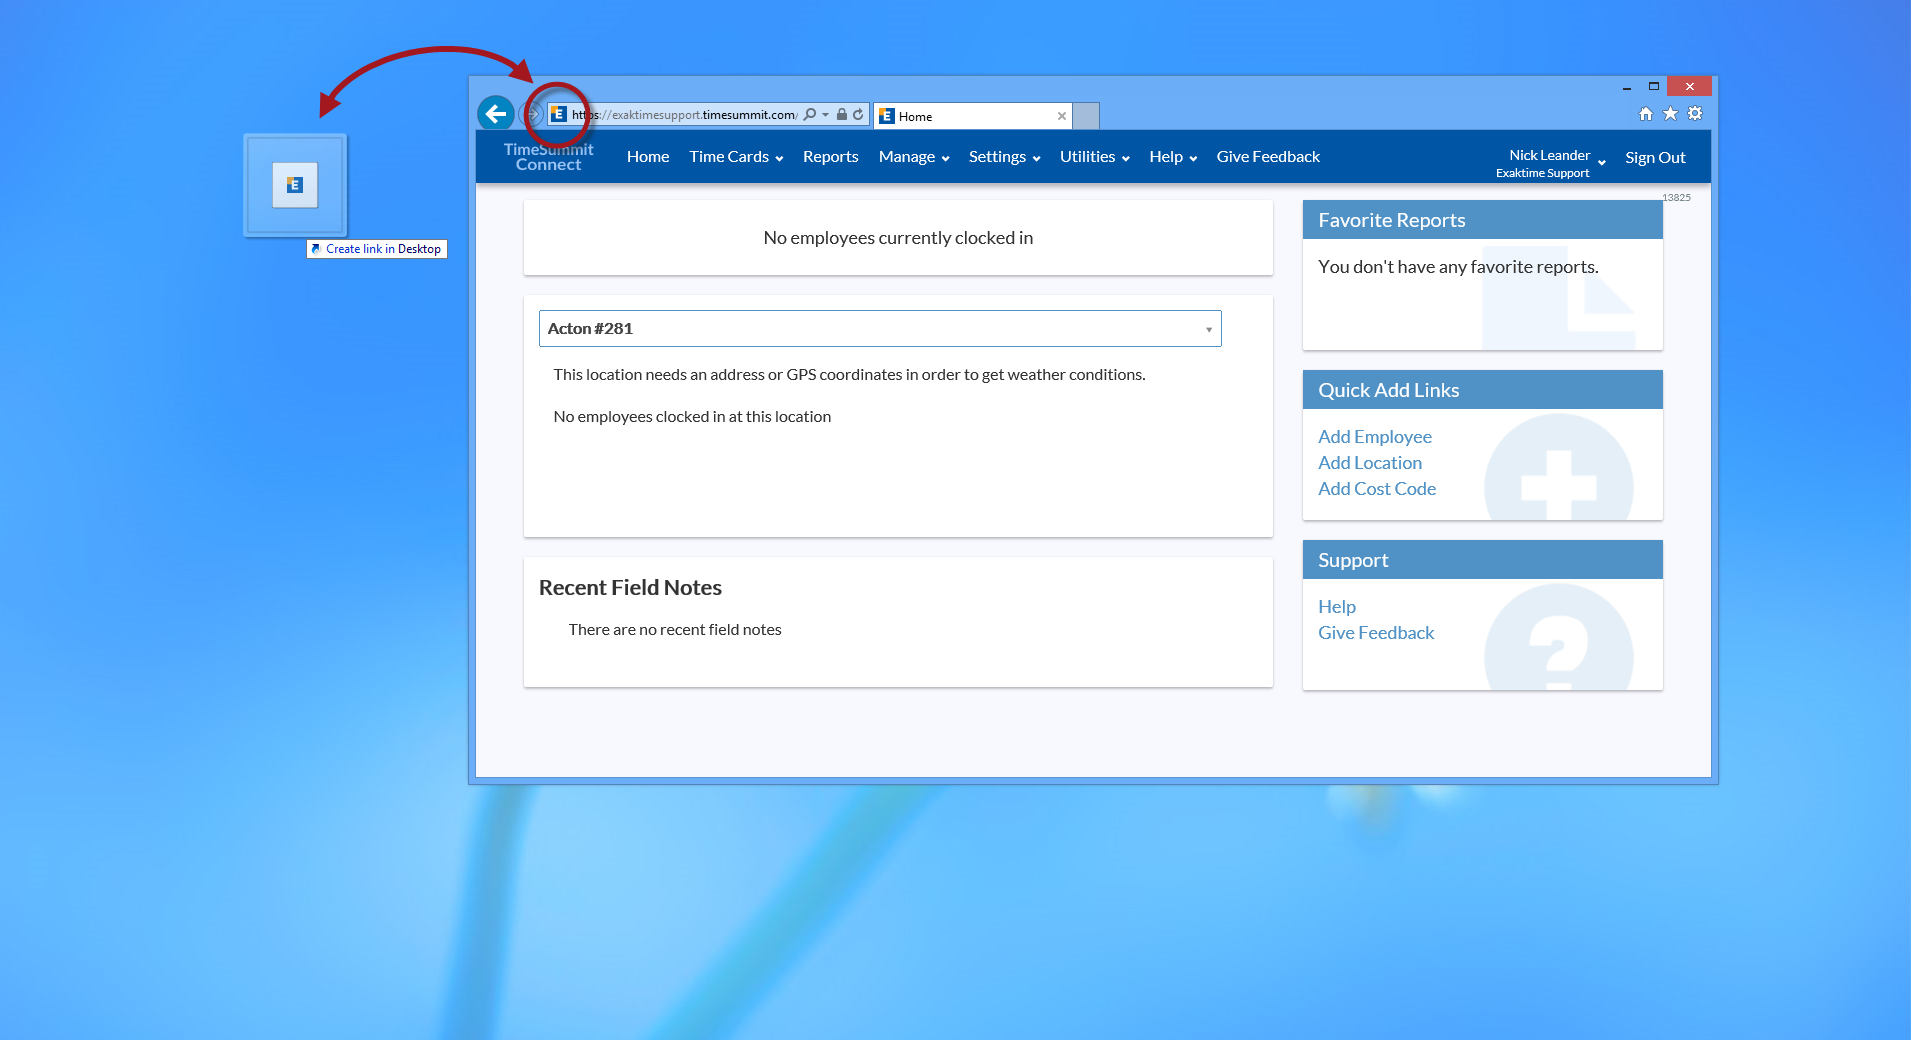Minimize the browser window
Image resolution: width=1911 pixels, height=1040 pixels.
click(1627, 88)
